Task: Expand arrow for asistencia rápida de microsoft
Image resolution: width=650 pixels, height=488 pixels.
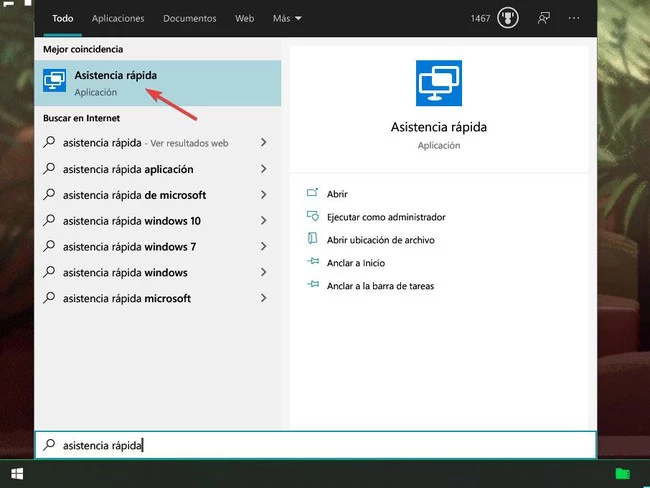Action: (264, 195)
